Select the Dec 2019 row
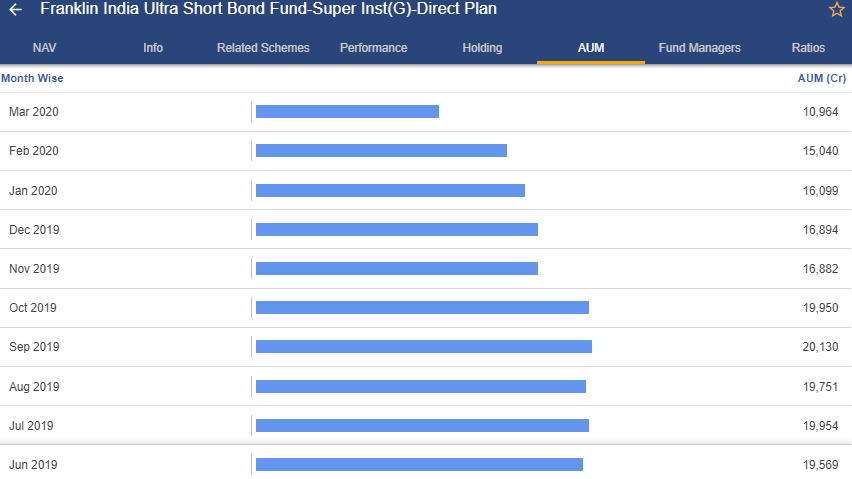Screen dimensions: 852x479 426,230
